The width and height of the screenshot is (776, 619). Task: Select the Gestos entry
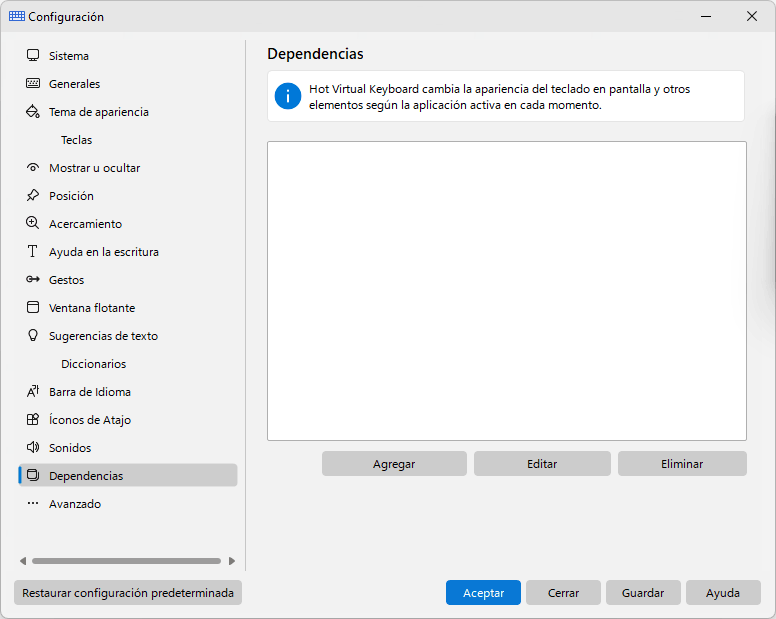(x=128, y=280)
